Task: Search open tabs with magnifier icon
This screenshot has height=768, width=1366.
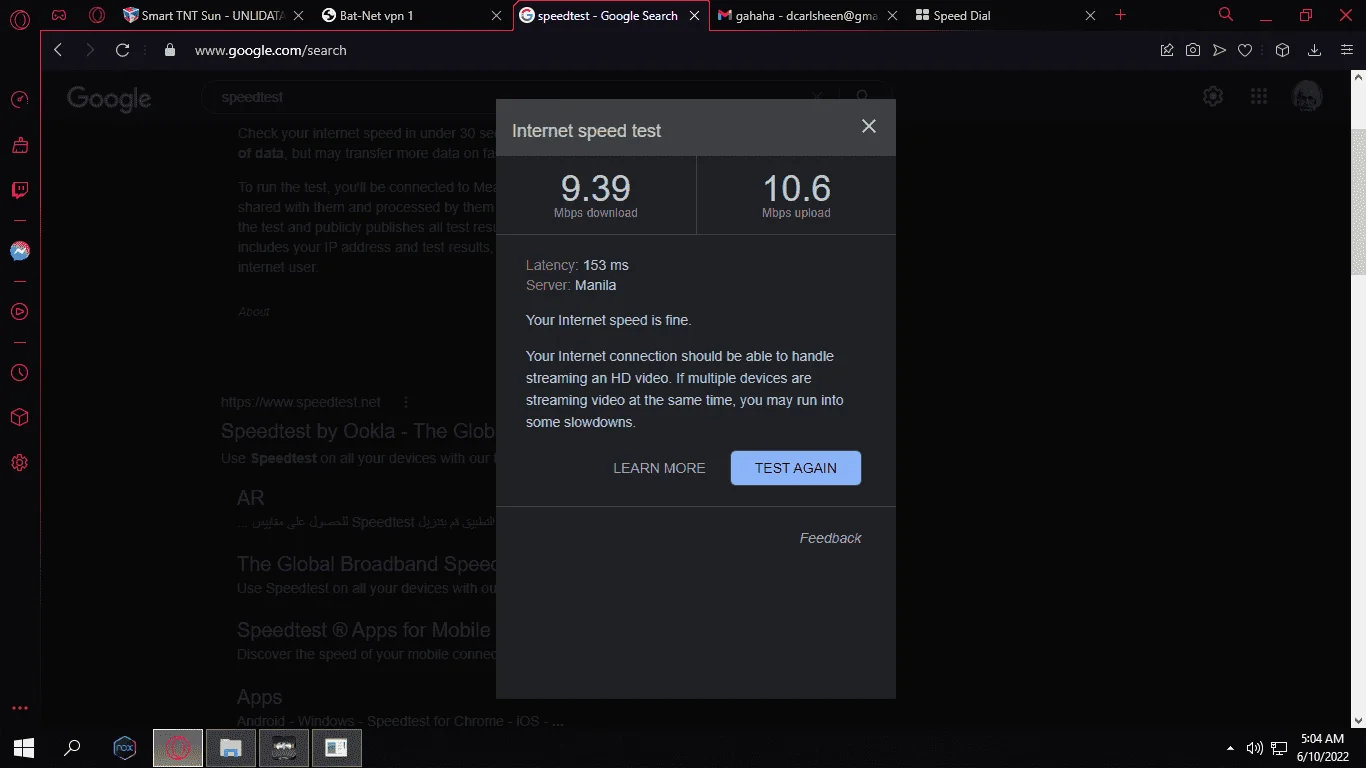Action: tap(1226, 15)
